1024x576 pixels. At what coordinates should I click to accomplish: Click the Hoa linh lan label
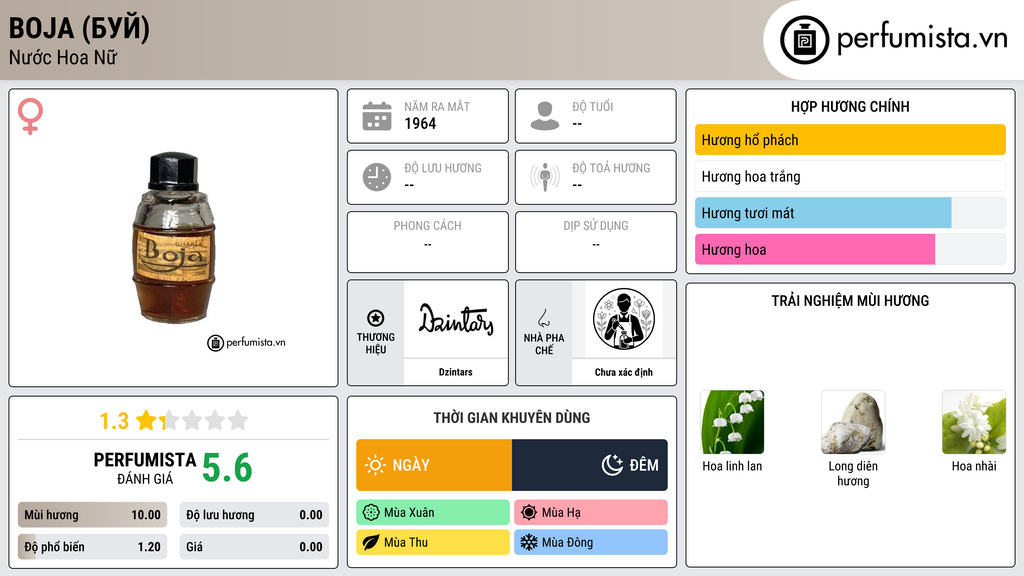tap(732, 466)
